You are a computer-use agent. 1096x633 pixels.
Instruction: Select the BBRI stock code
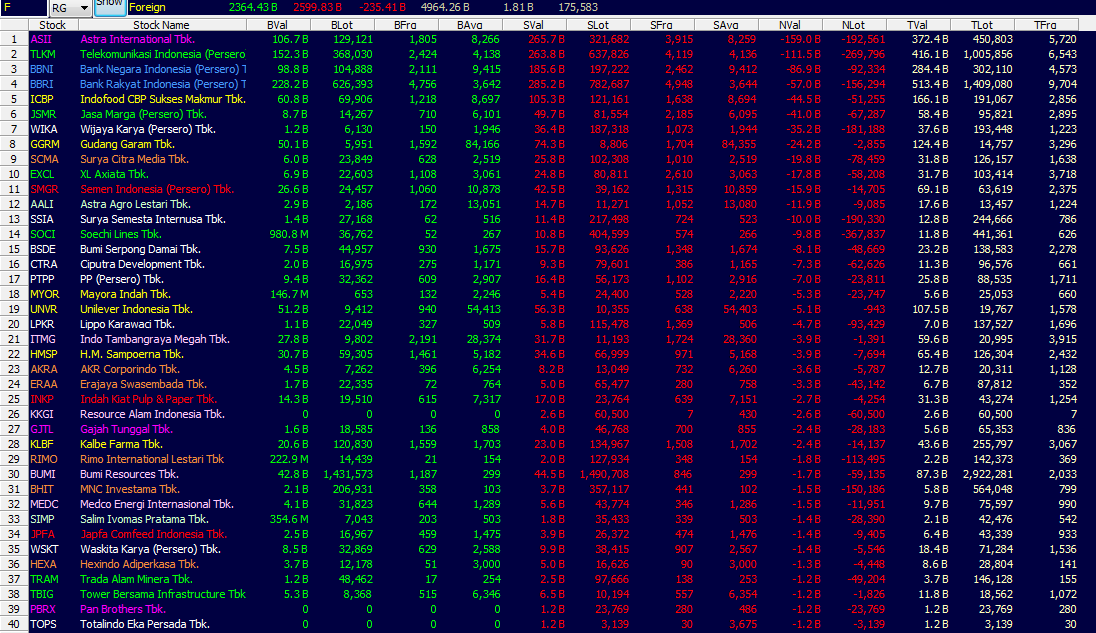pyautogui.click(x=41, y=84)
